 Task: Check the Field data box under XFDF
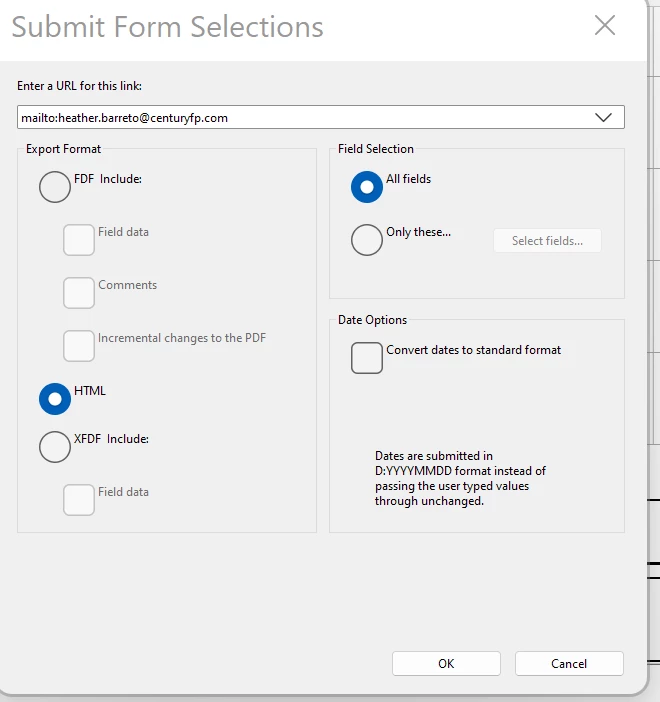(x=79, y=500)
